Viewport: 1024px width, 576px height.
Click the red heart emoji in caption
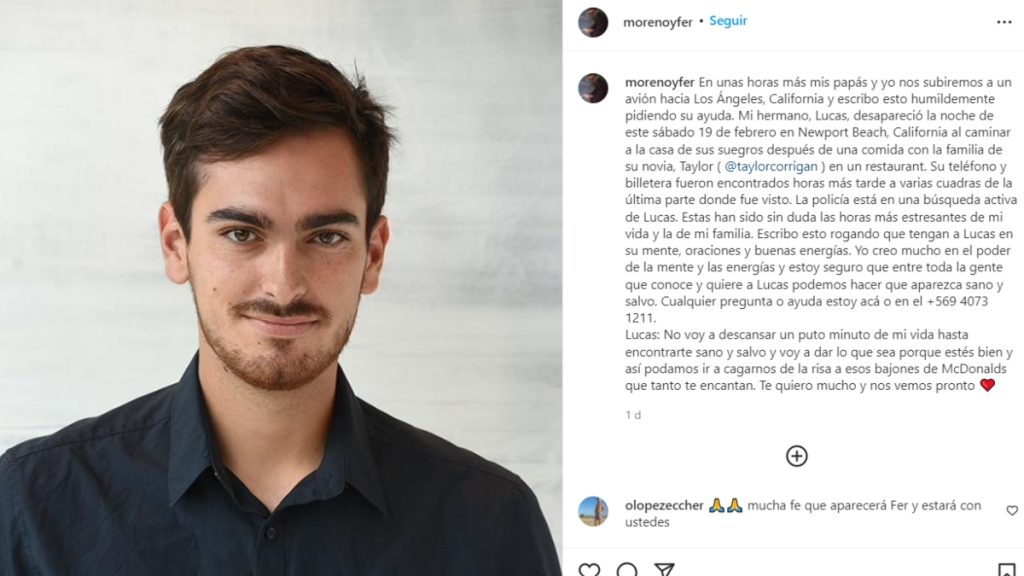coord(987,385)
